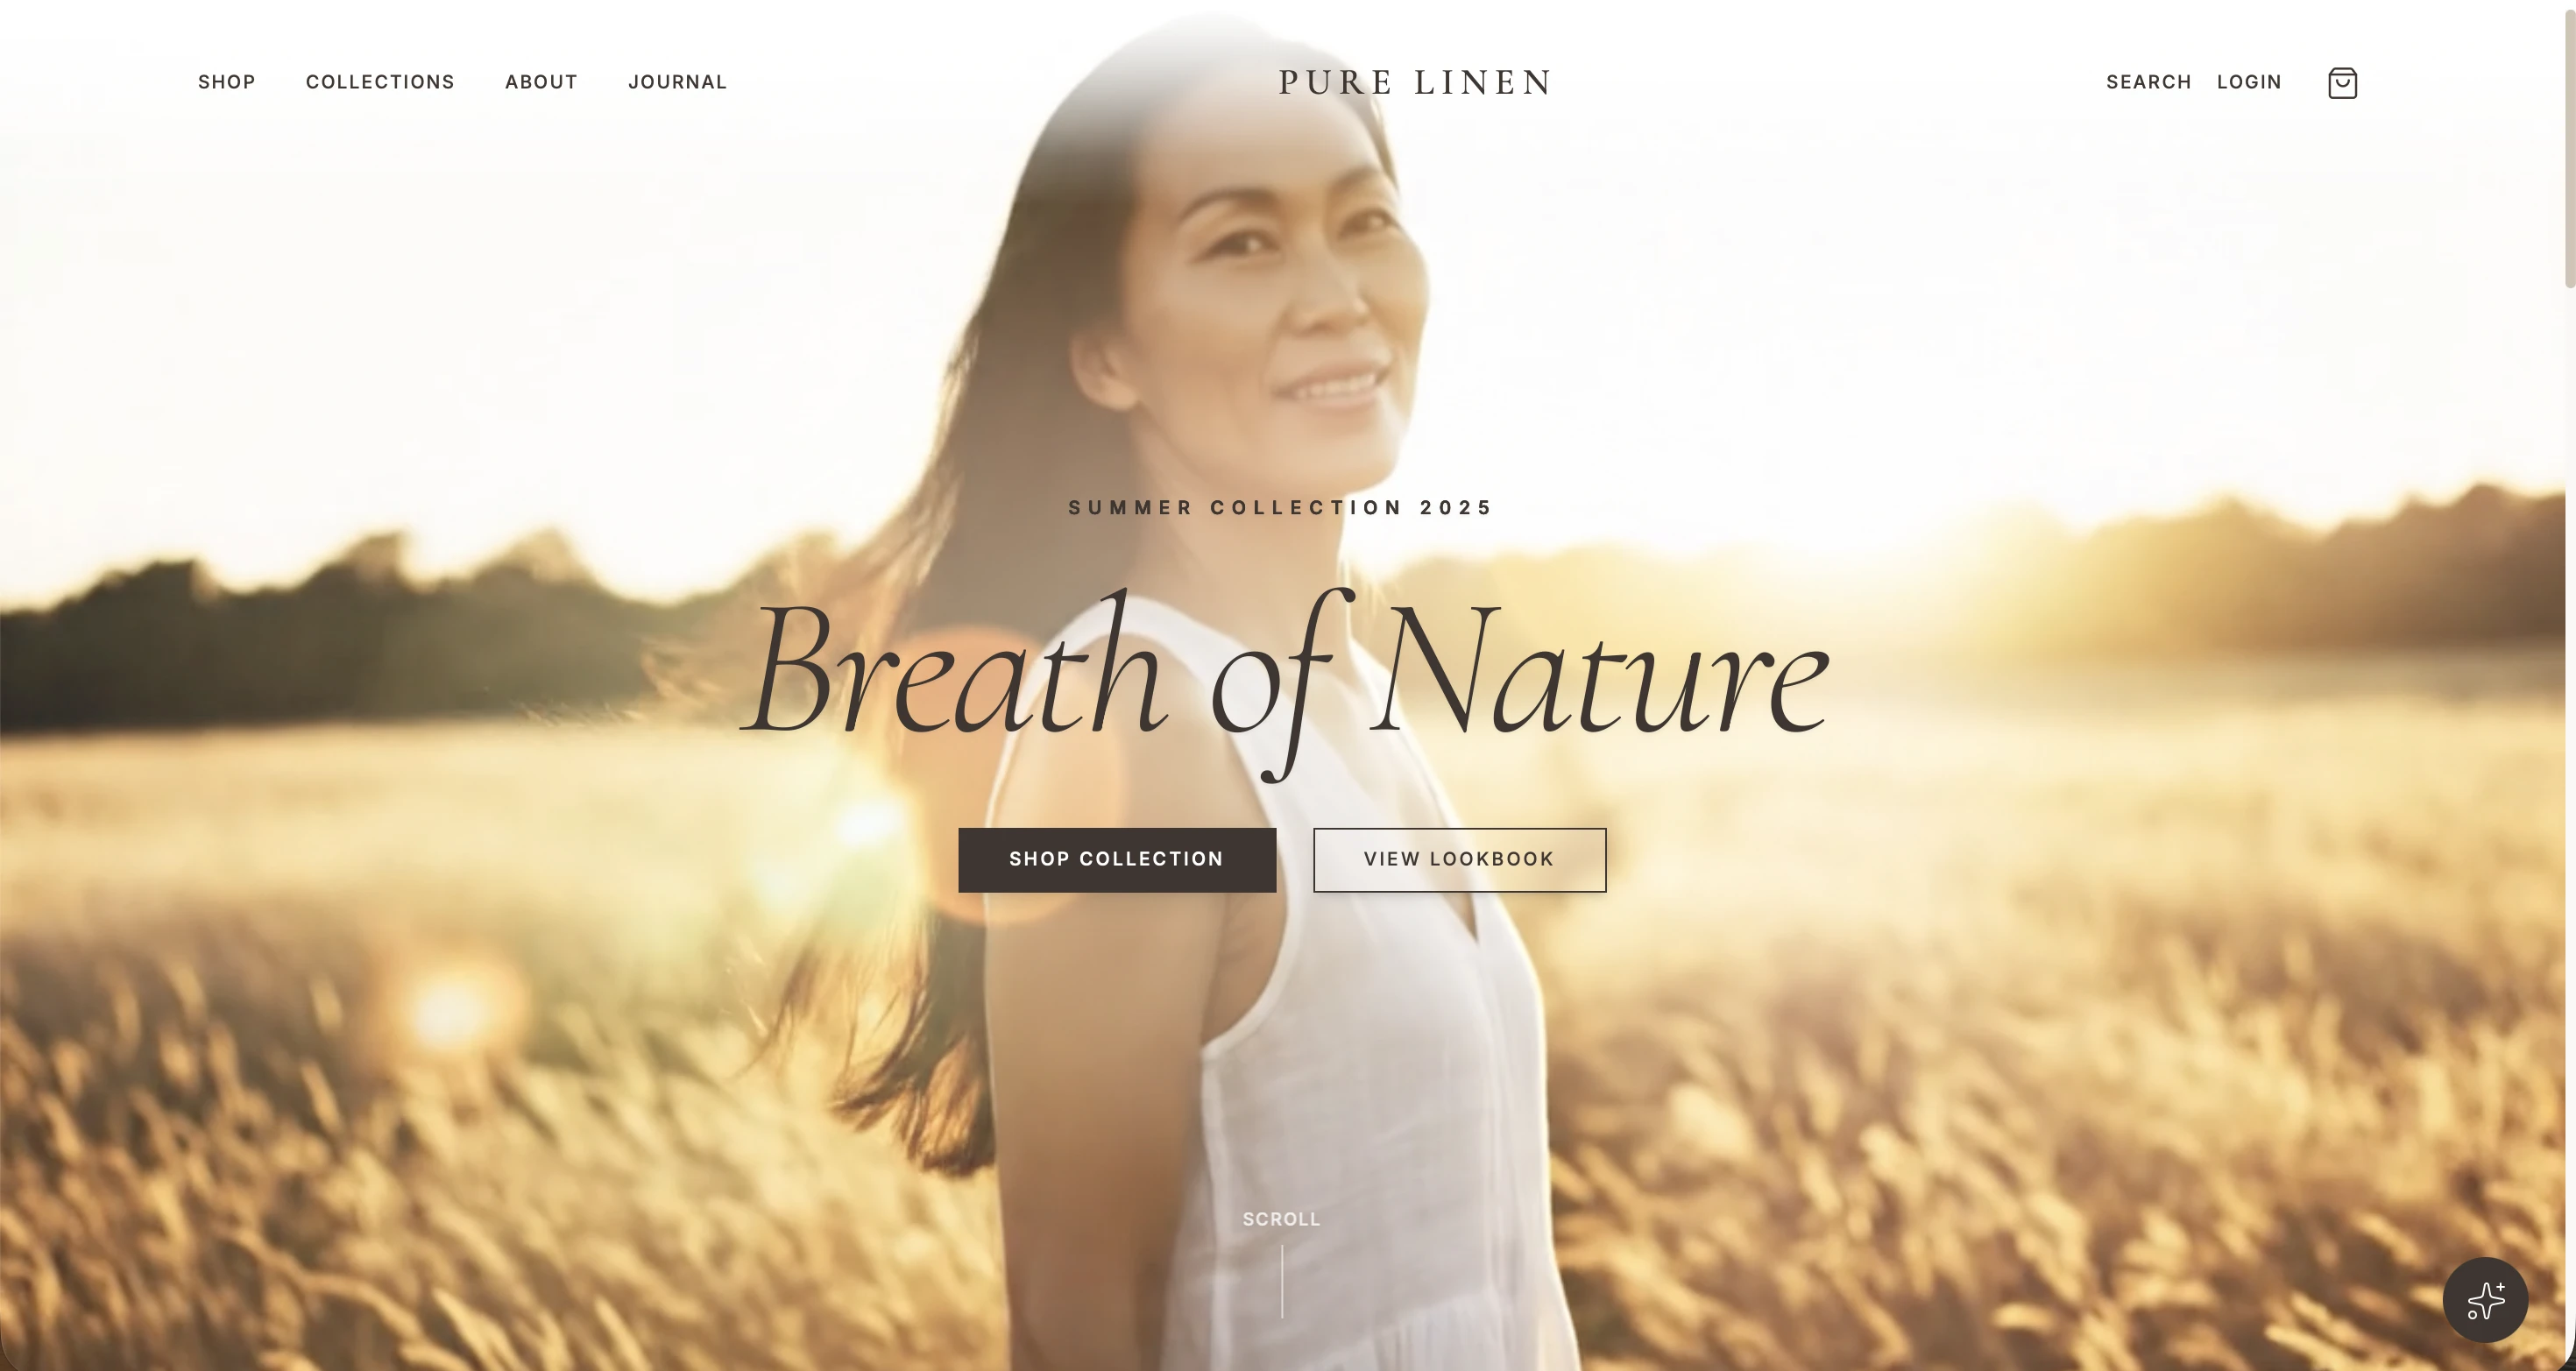The height and width of the screenshot is (1371, 2576).
Task: Click the word "Nature" in the headline
Action: coord(1600,668)
